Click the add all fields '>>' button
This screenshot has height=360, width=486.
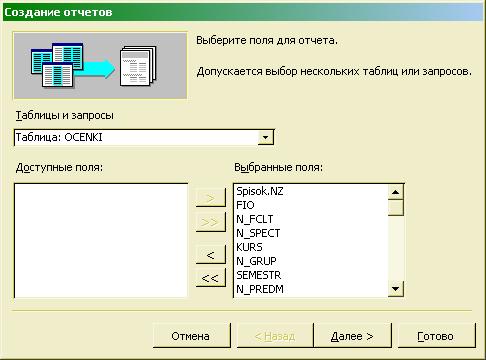pos(211,222)
